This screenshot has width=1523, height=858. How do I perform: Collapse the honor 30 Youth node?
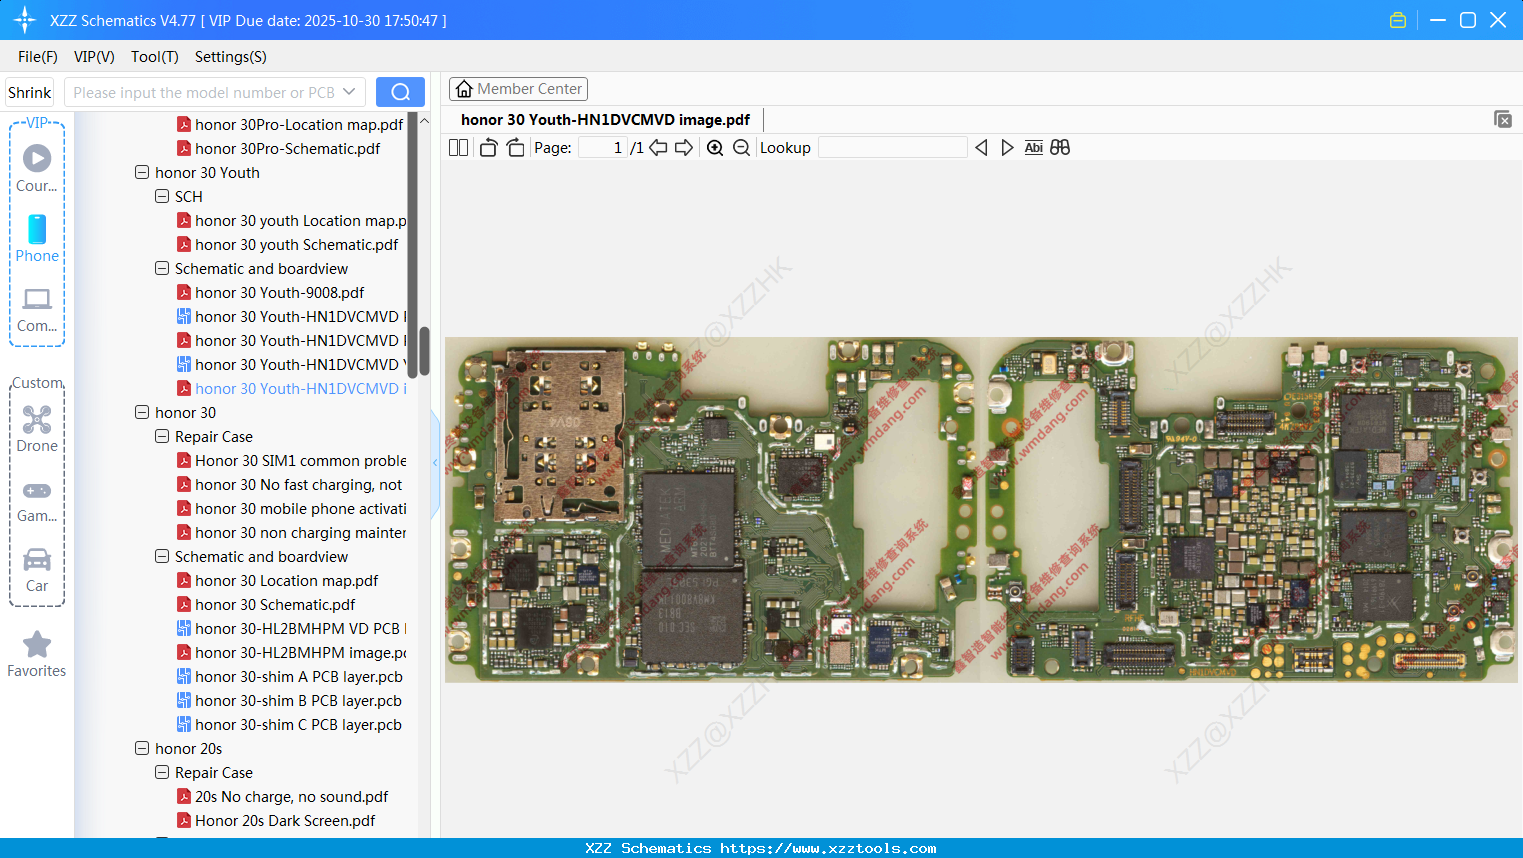coord(142,172)
